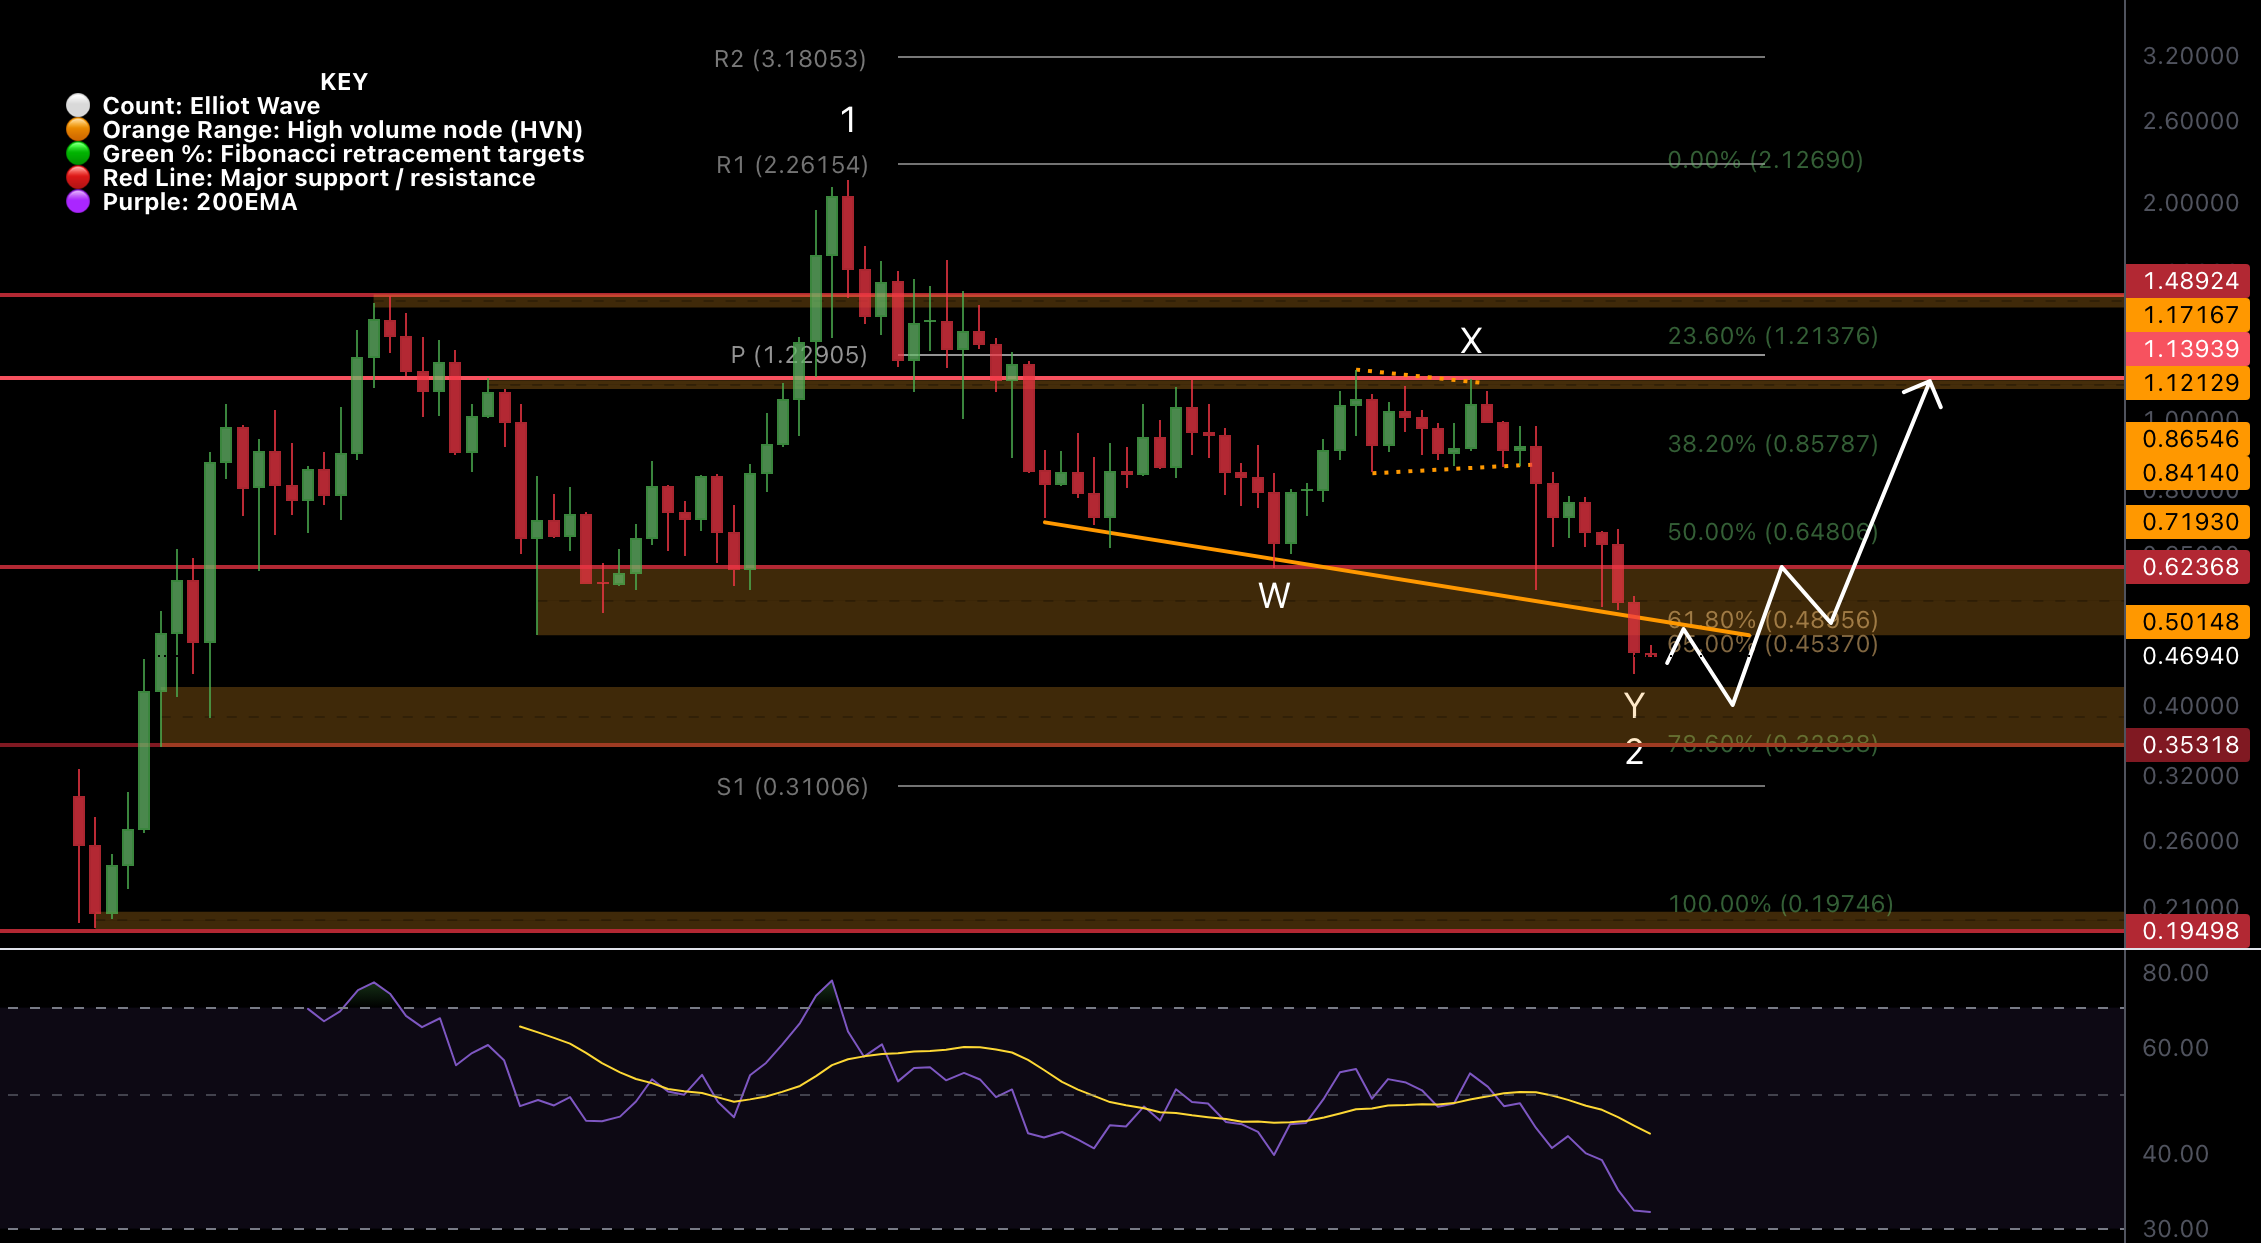Image resolution: width=2261 pixels, height=1243 pixels.
Task: Select the orange High Volume Node legend dot
Action: [x=80, y=129]
